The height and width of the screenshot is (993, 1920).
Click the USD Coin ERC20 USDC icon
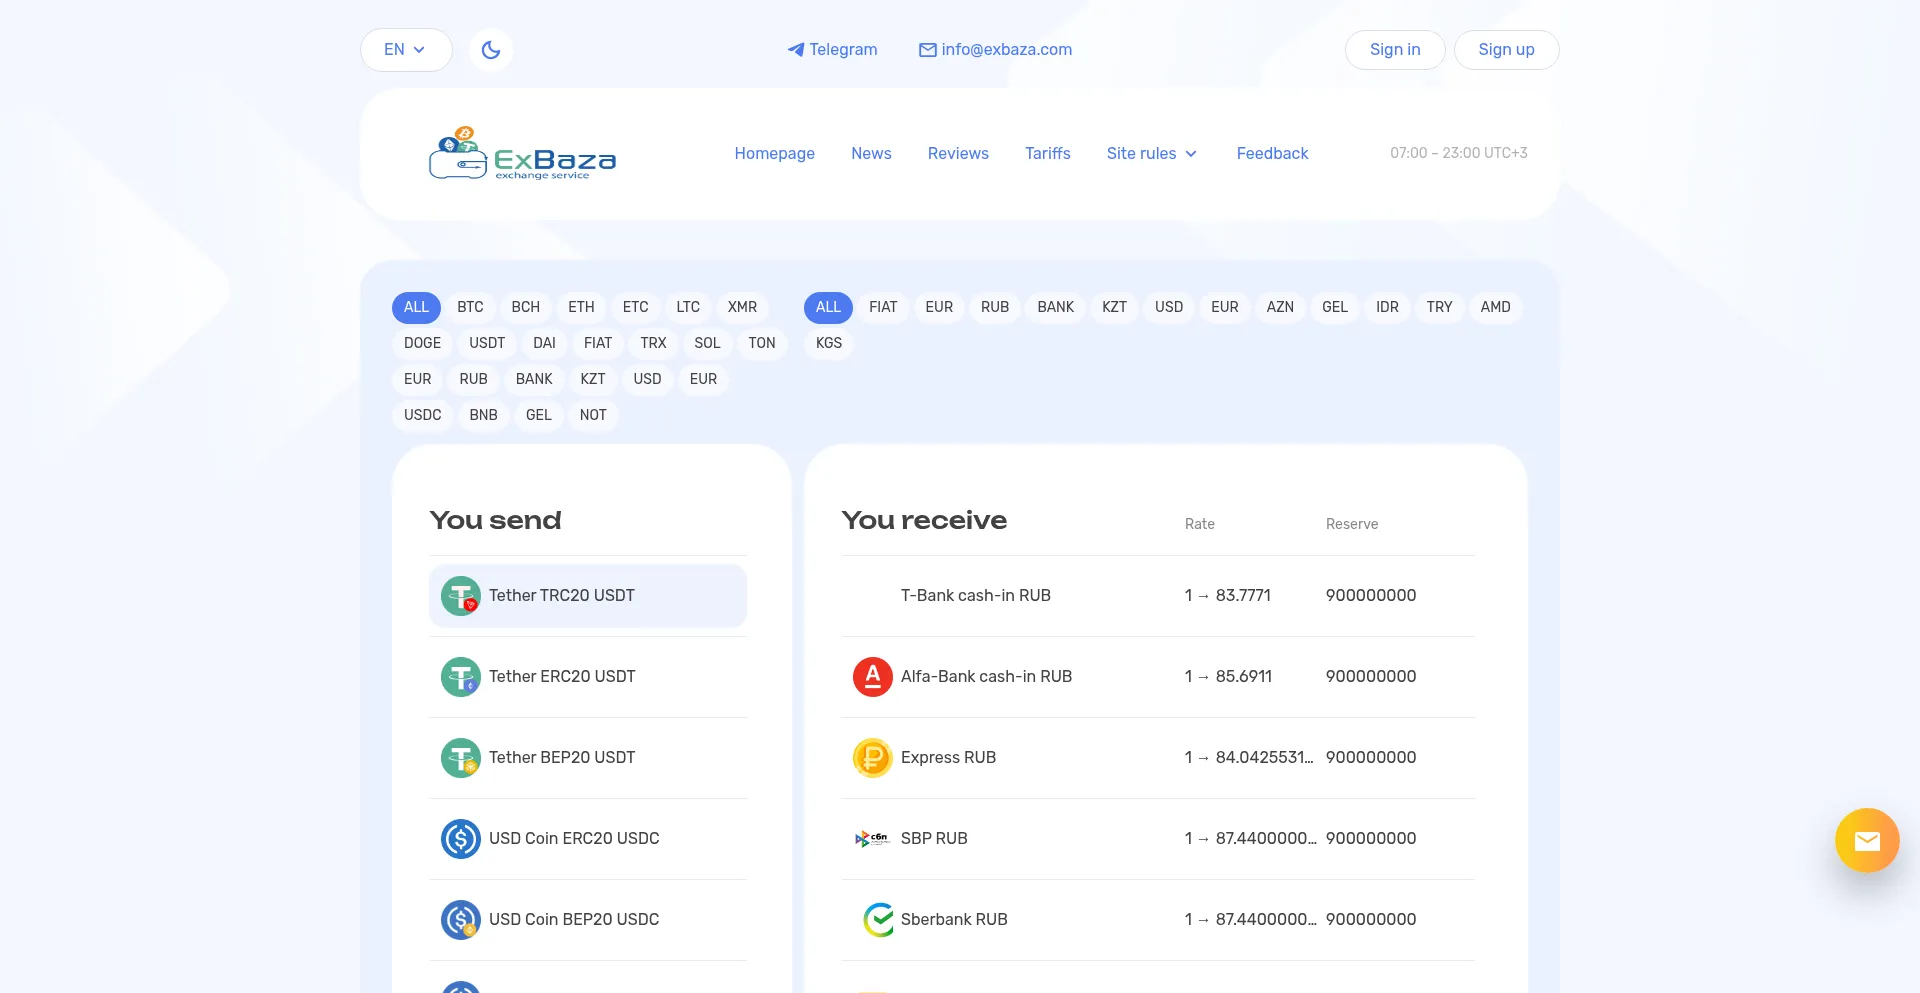click(461, 839)
